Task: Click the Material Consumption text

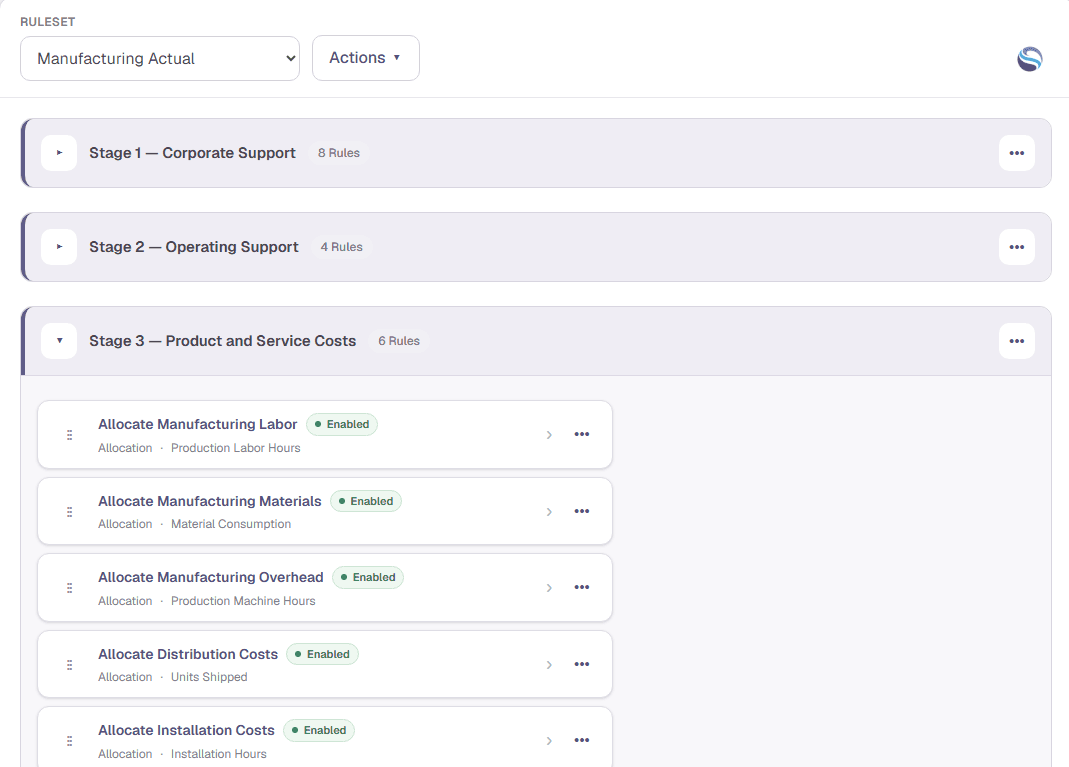Action: pos(231,524)
